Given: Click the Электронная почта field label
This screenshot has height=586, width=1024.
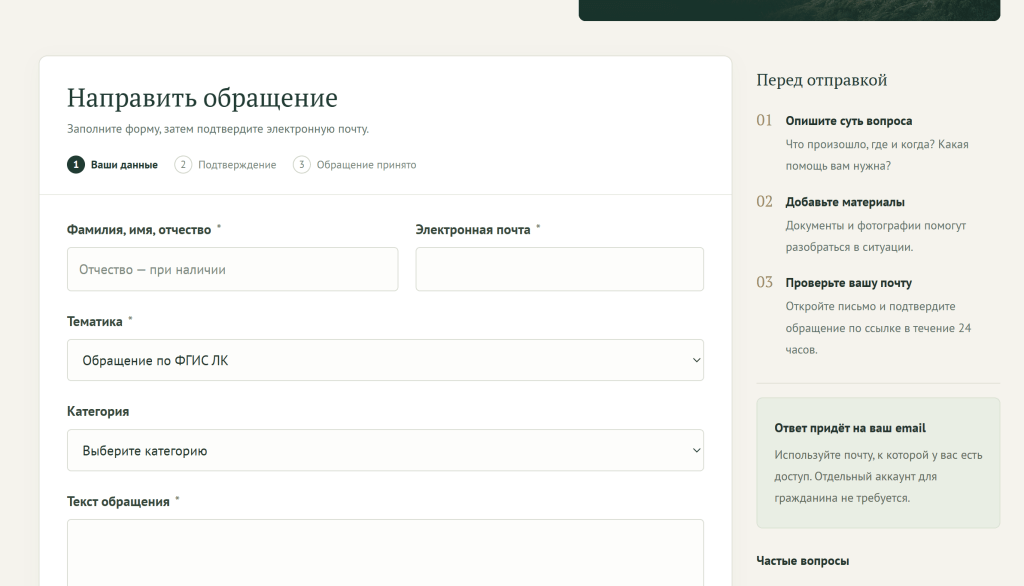Looking at the screenshot, I should (x=473, y=230).
